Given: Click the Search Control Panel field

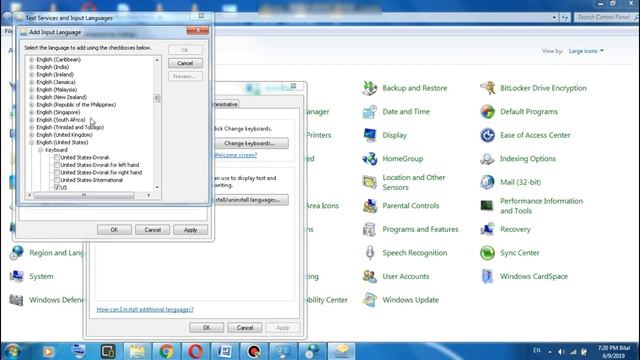Looking at the screenshot, I should click(605, 17).
